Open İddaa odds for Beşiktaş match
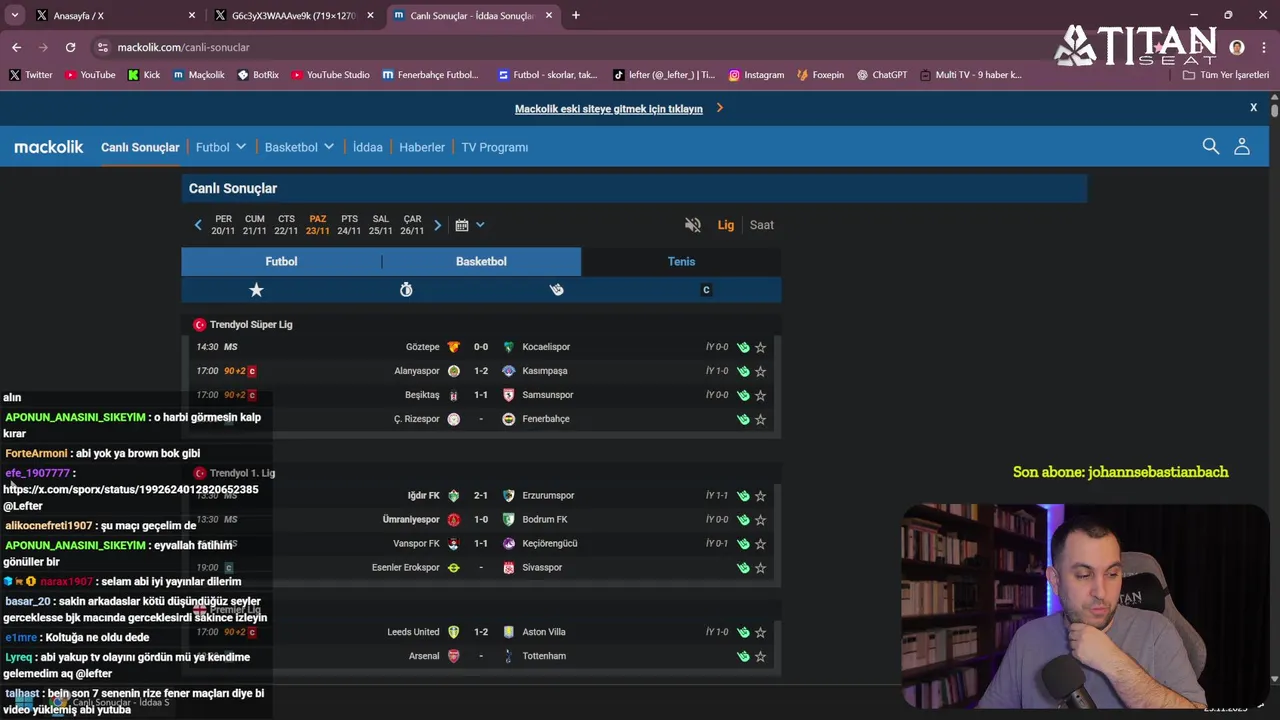The height and width of the screenshot is (720, 1280). pos(743,395)
